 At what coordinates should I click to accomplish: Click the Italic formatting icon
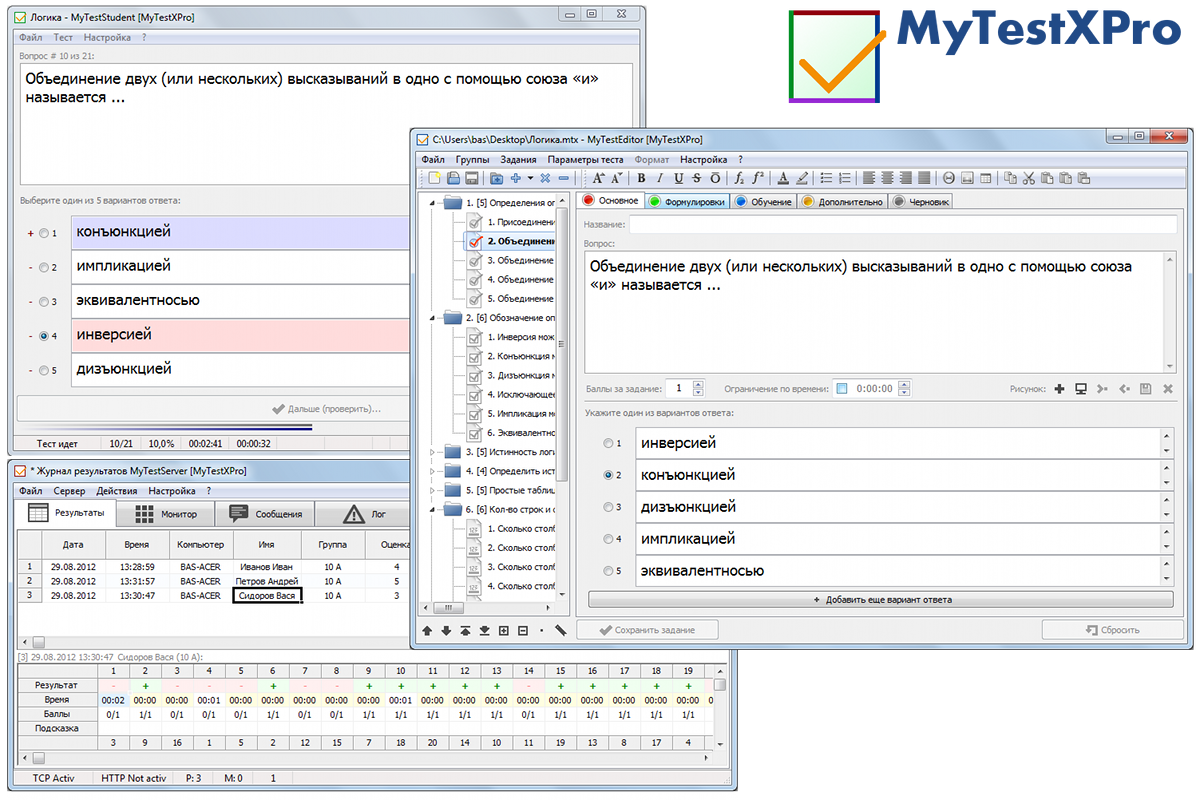tap(661, 179)
